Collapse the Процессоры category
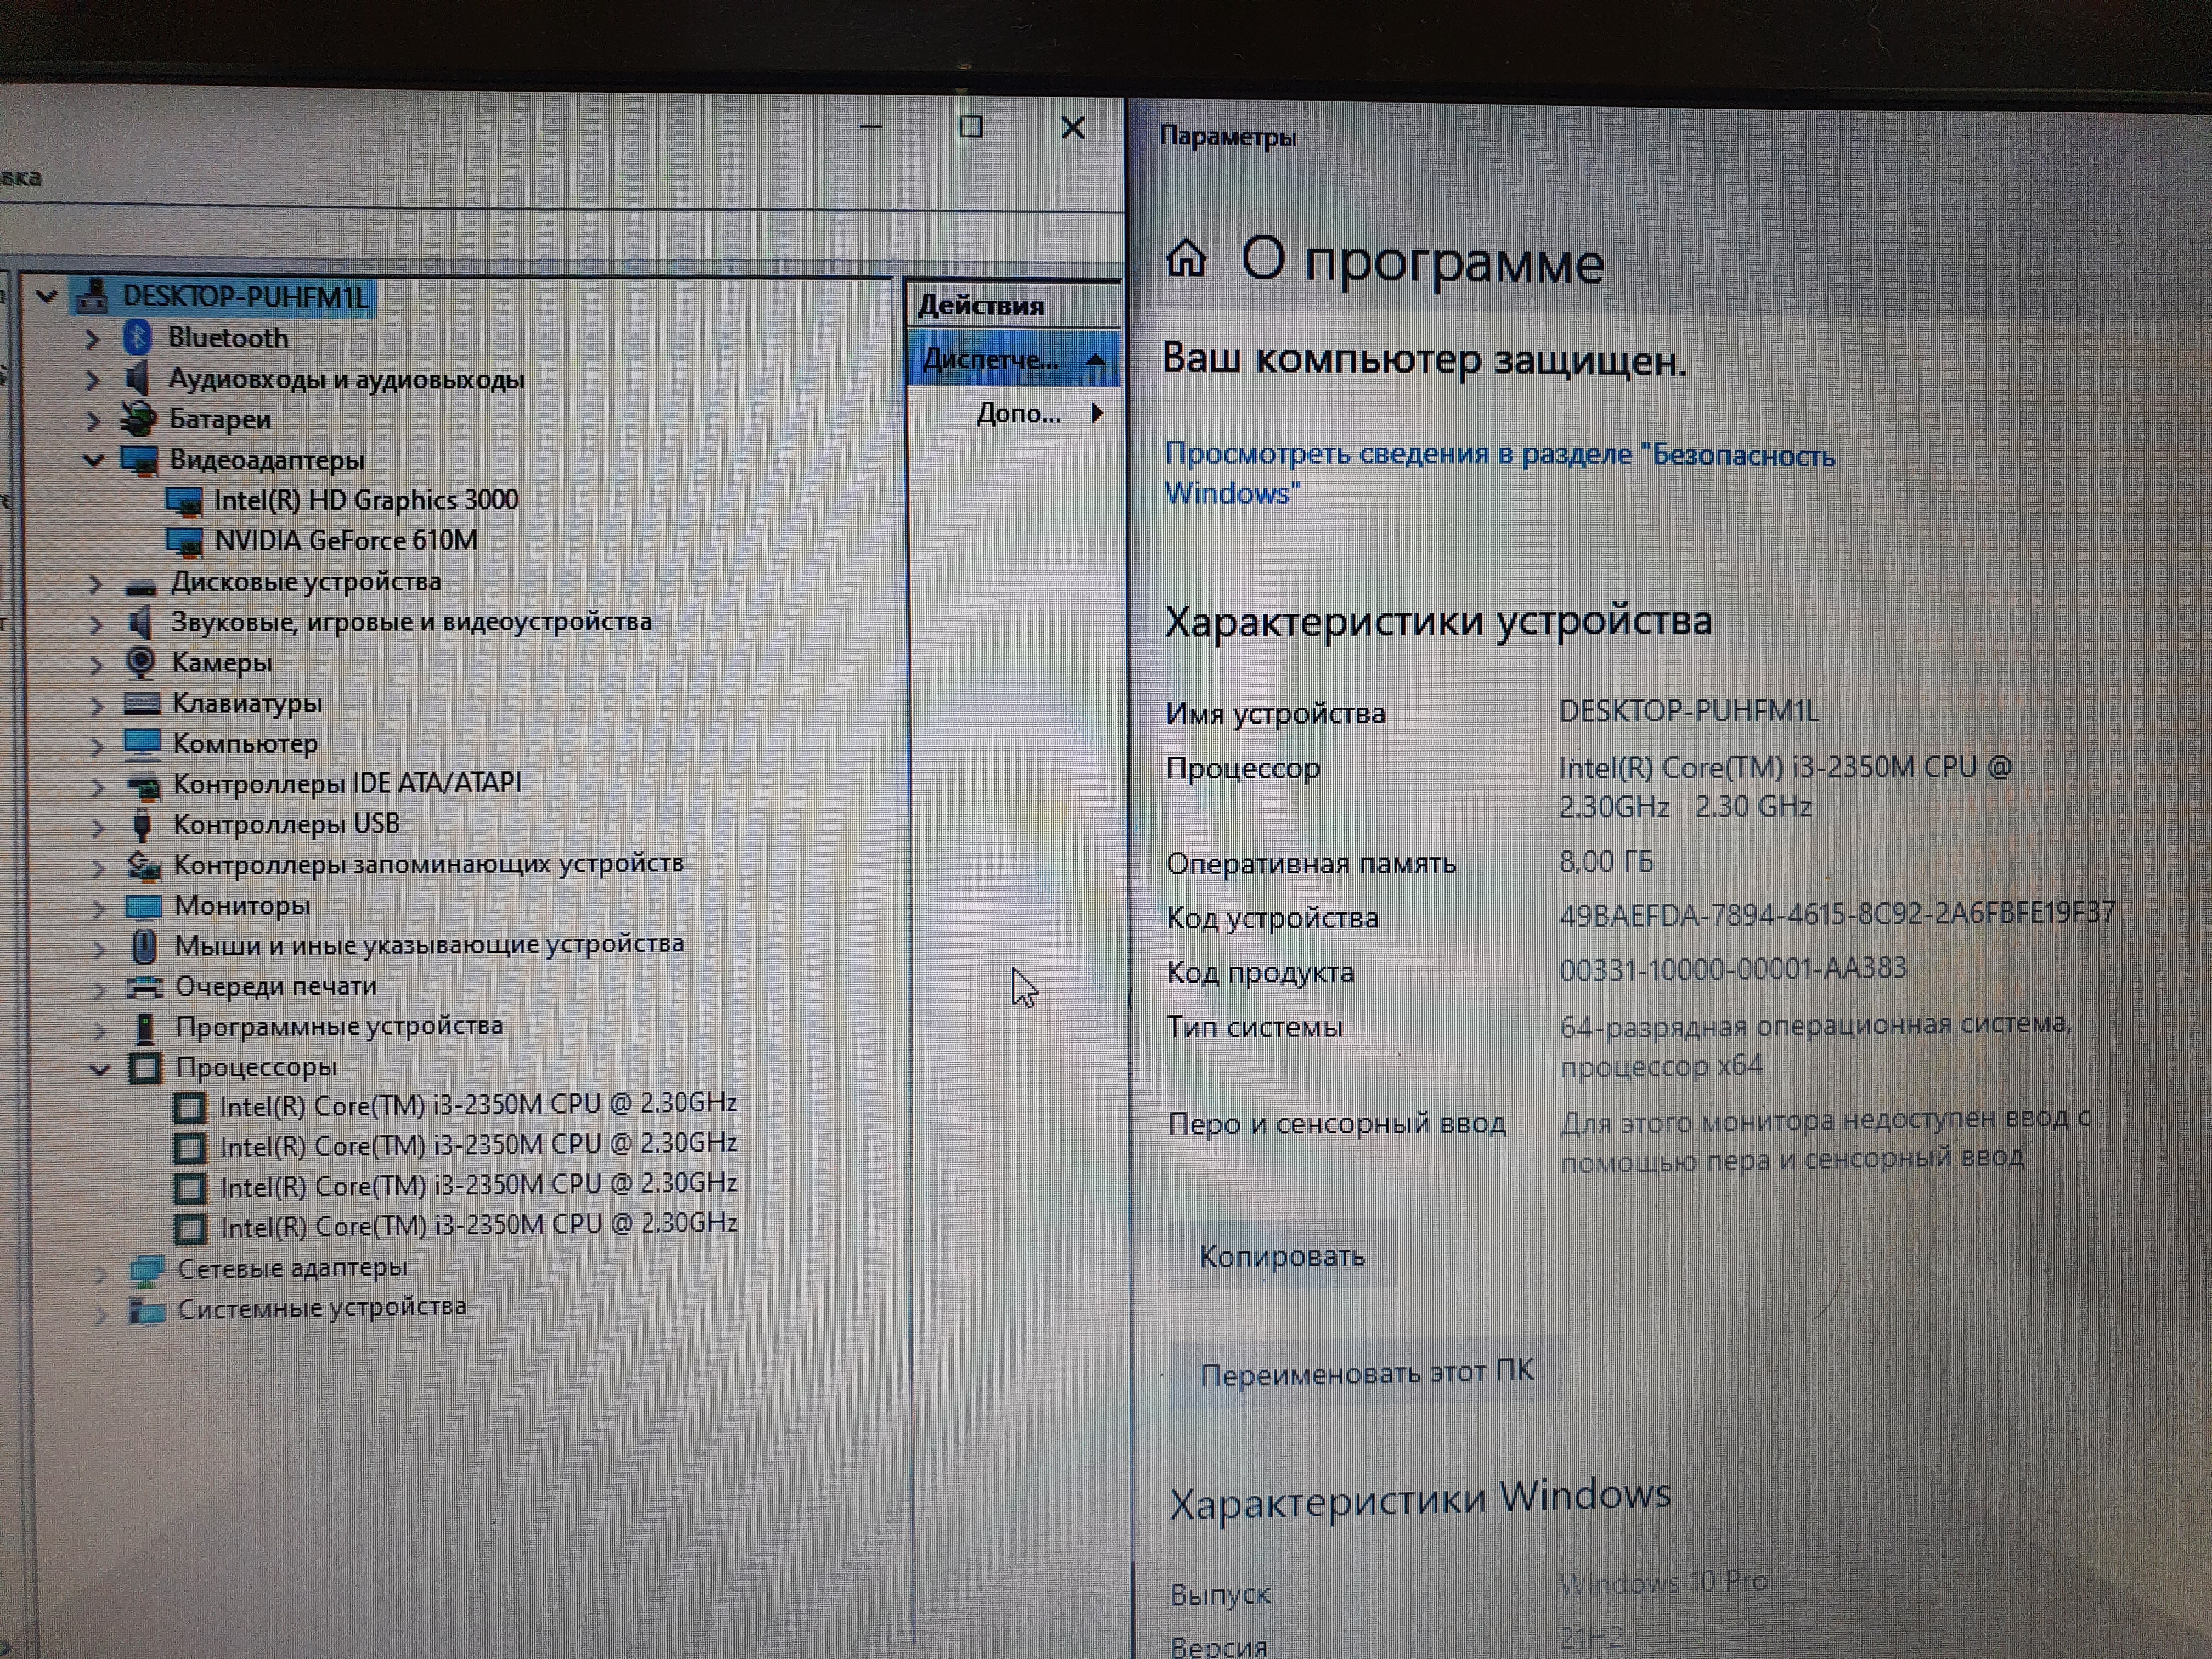 99,1069
